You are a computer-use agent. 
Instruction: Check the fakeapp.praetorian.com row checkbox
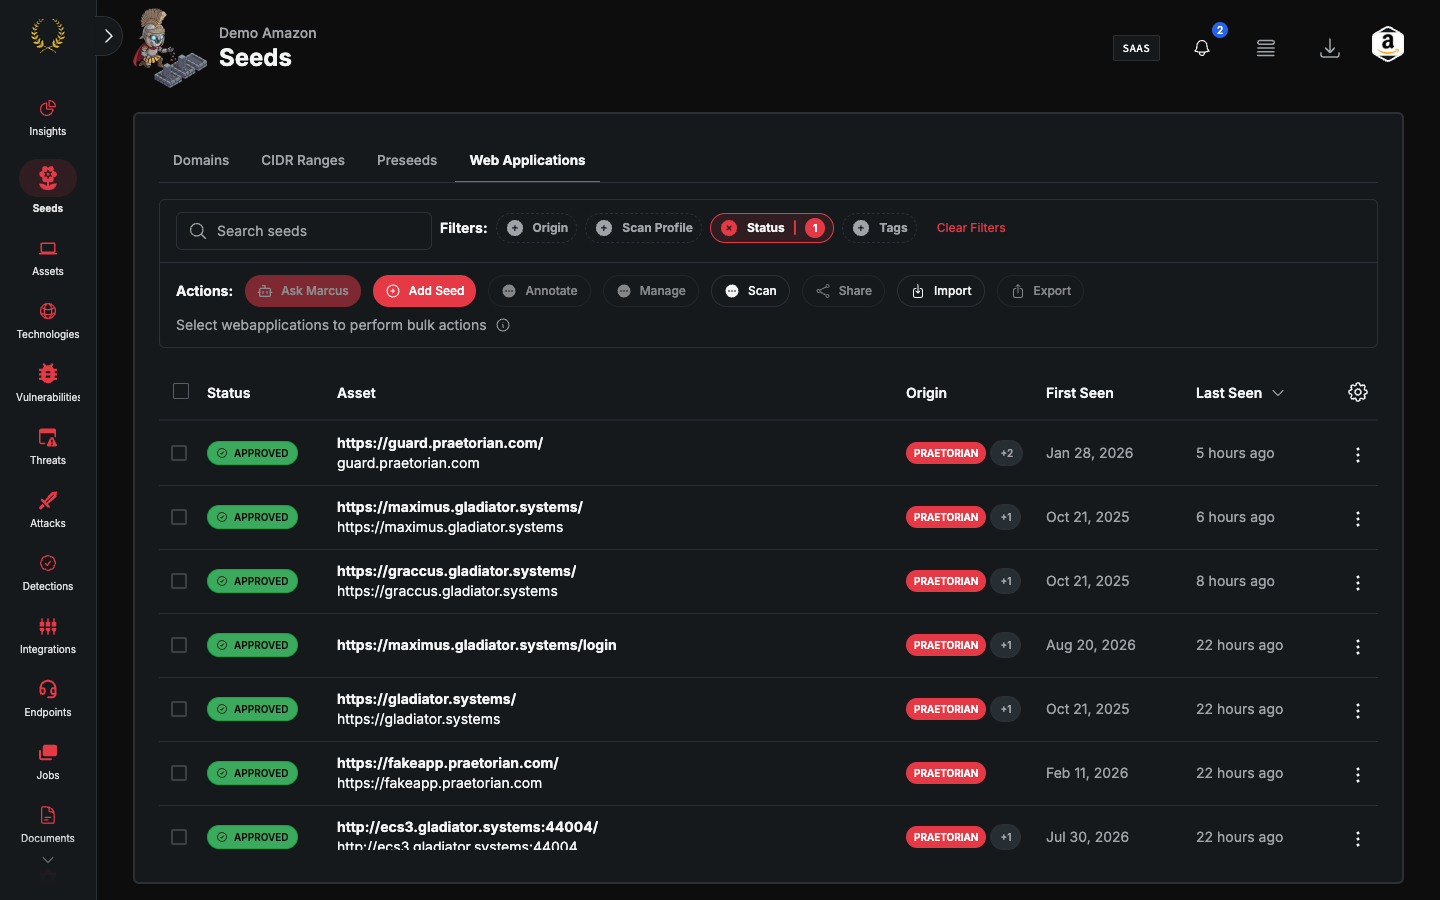click(179, 773)
